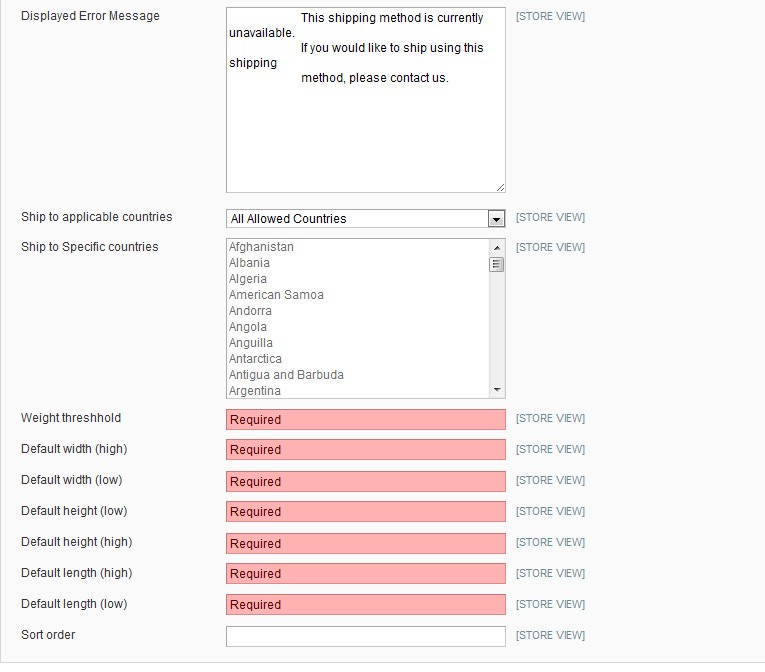Focus the Default height (high) input
765x672 pixels.
[x=365, y=544]
